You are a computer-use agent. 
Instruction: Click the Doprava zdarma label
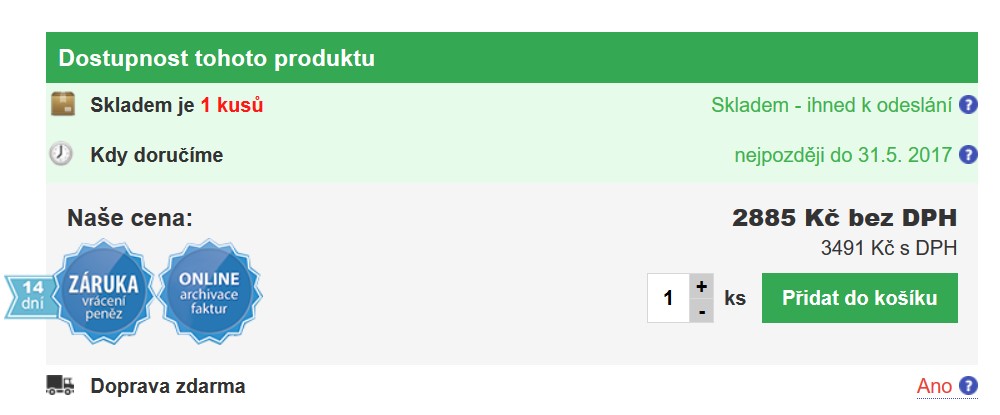168,386
